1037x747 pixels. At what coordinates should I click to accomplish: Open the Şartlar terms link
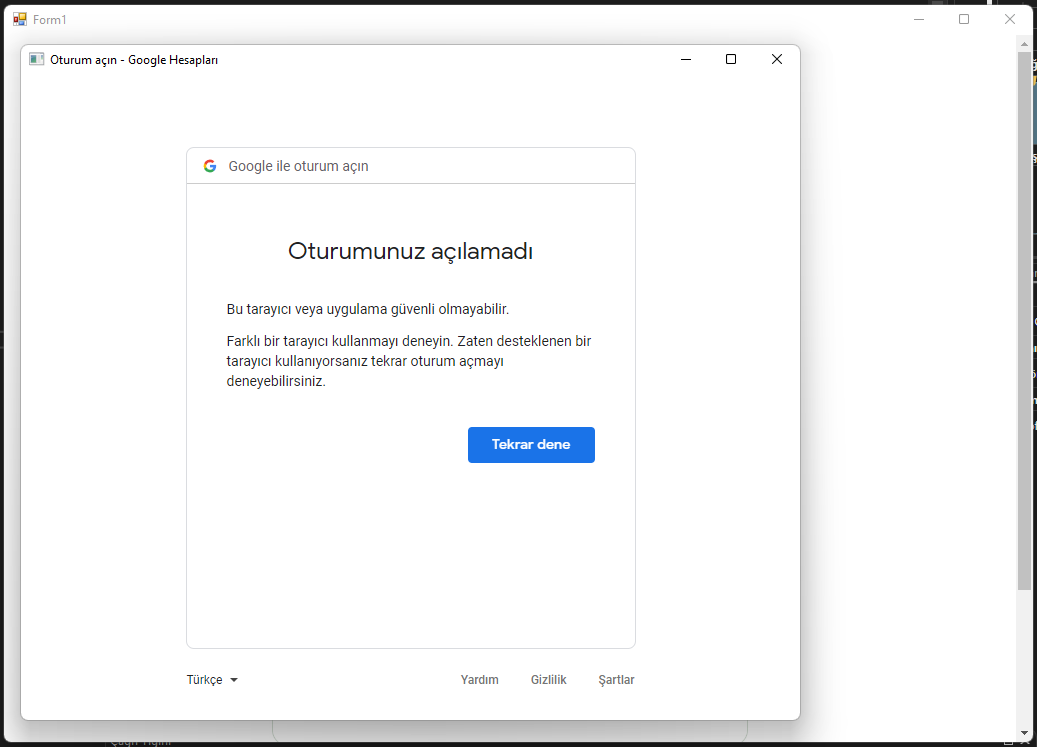[616, 680]
